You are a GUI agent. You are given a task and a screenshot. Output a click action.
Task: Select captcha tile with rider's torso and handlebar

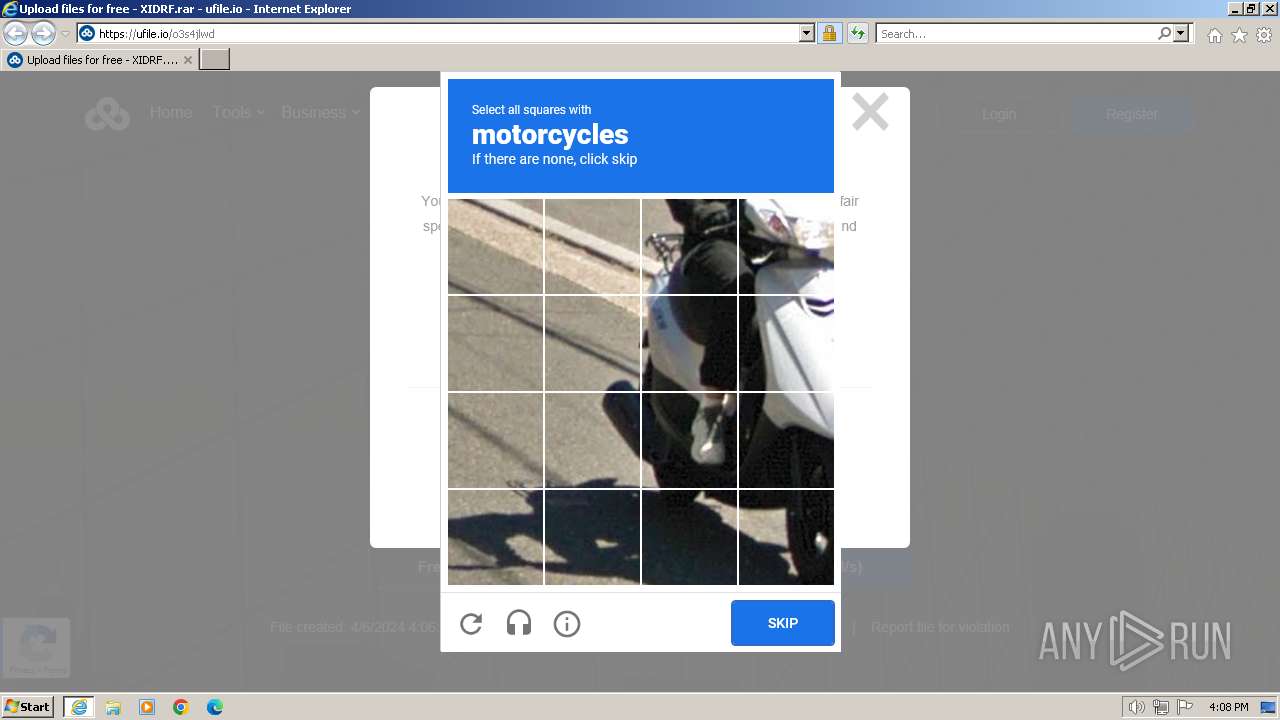(x=689, y=246)
